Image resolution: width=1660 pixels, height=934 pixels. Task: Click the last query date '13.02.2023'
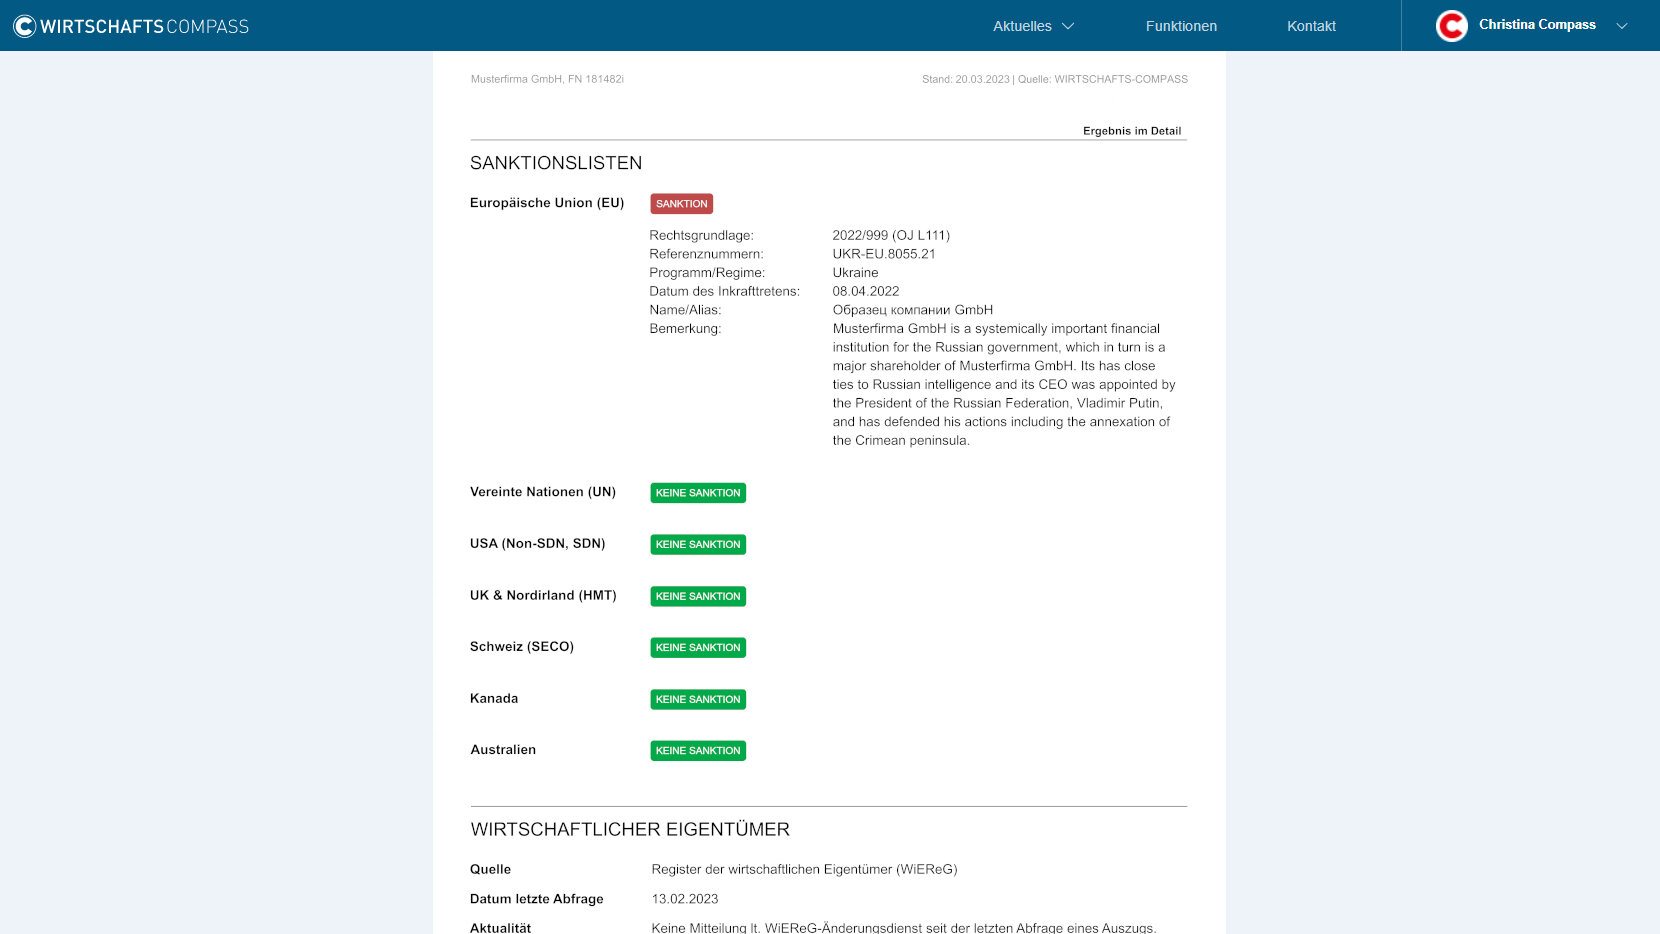point(685,899)
